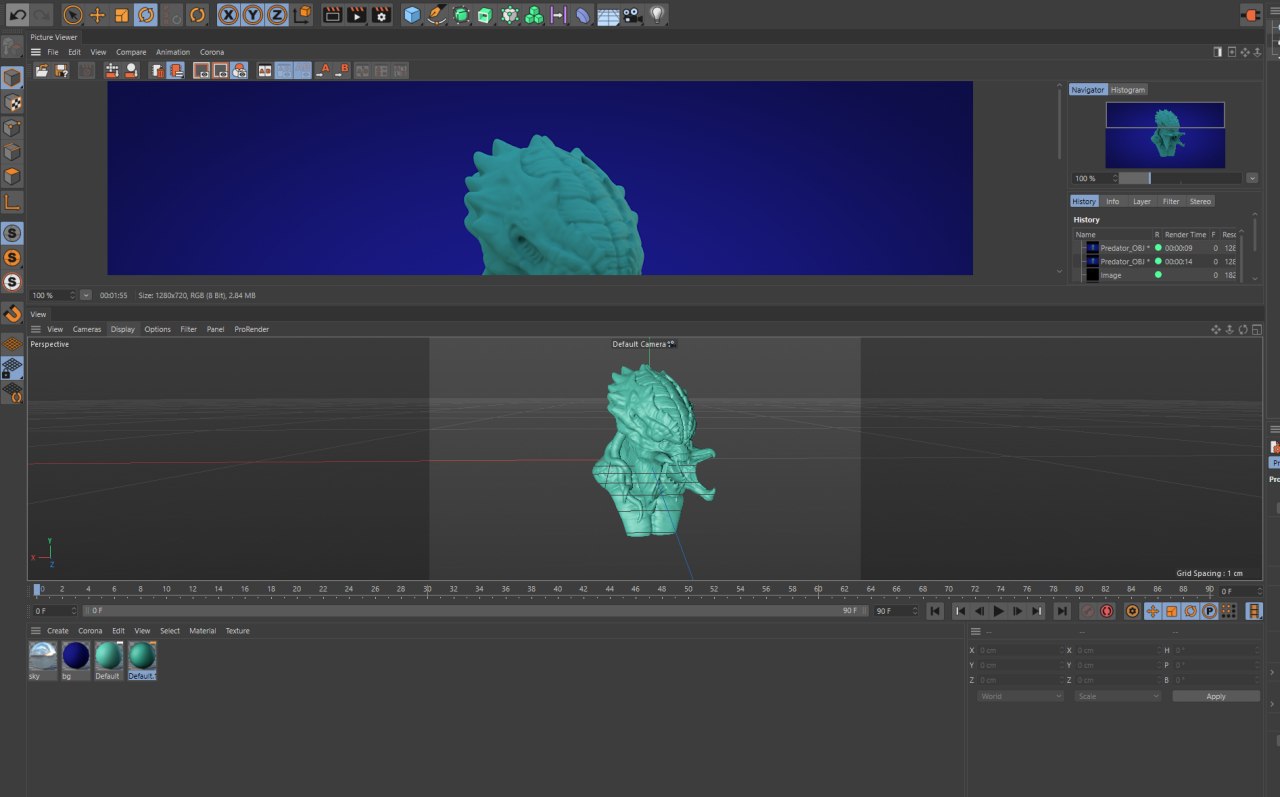Toggle Y axis lock
Screen dimensions: 1280x797
(x=253, y=15)
